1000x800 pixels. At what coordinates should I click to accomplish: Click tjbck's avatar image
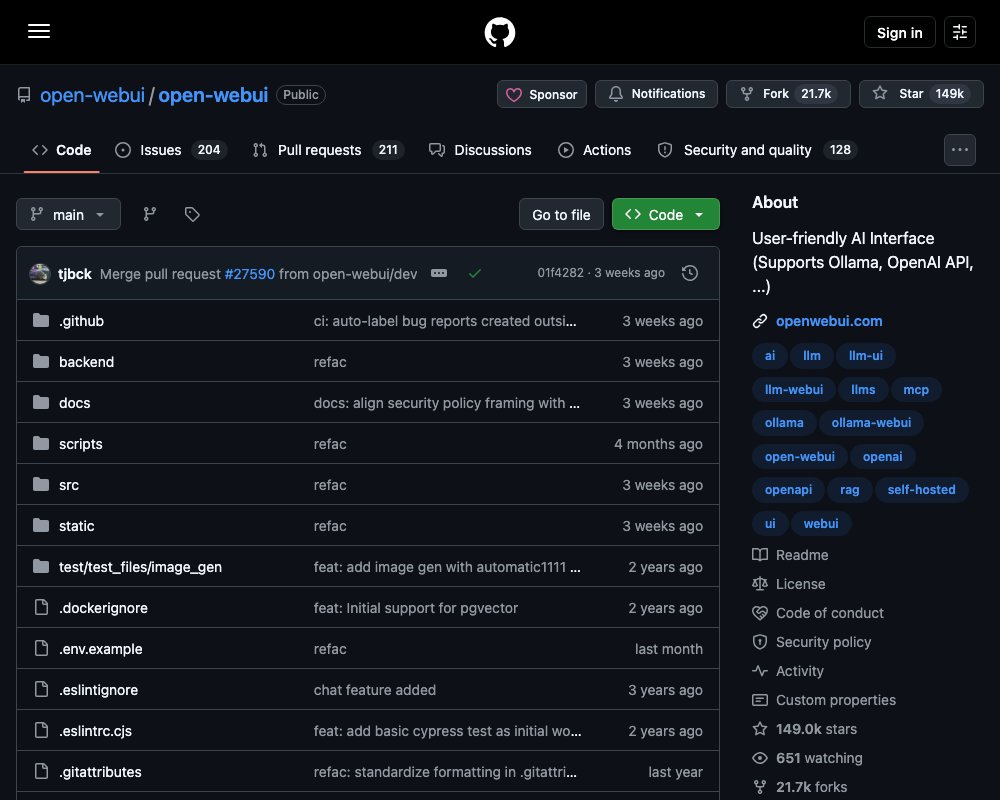tap(40, 274)
